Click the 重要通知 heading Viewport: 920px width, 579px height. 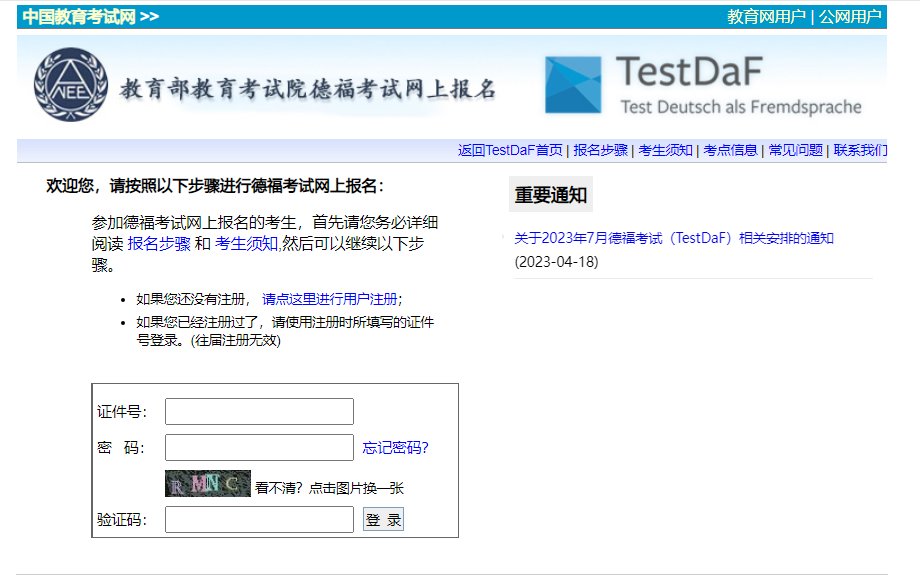(x=550, y=194)
